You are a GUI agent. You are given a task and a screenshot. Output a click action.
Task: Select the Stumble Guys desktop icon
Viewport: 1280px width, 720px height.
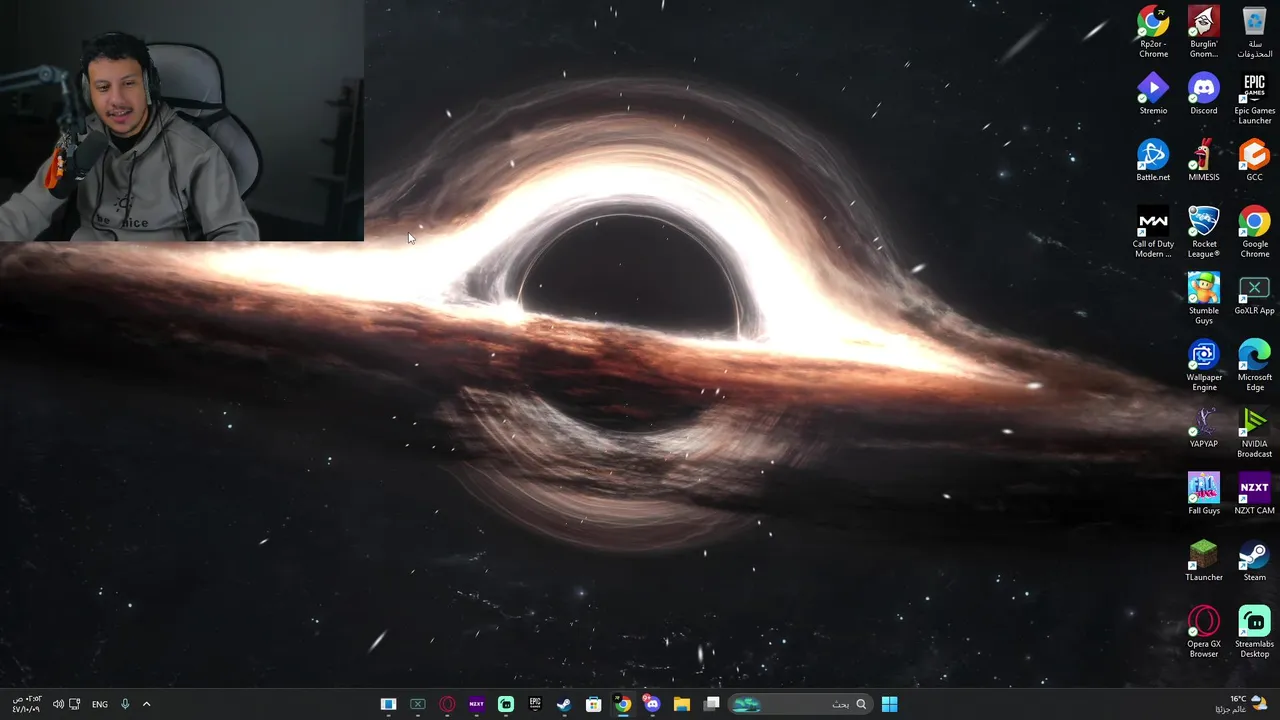click(1204, 299)
